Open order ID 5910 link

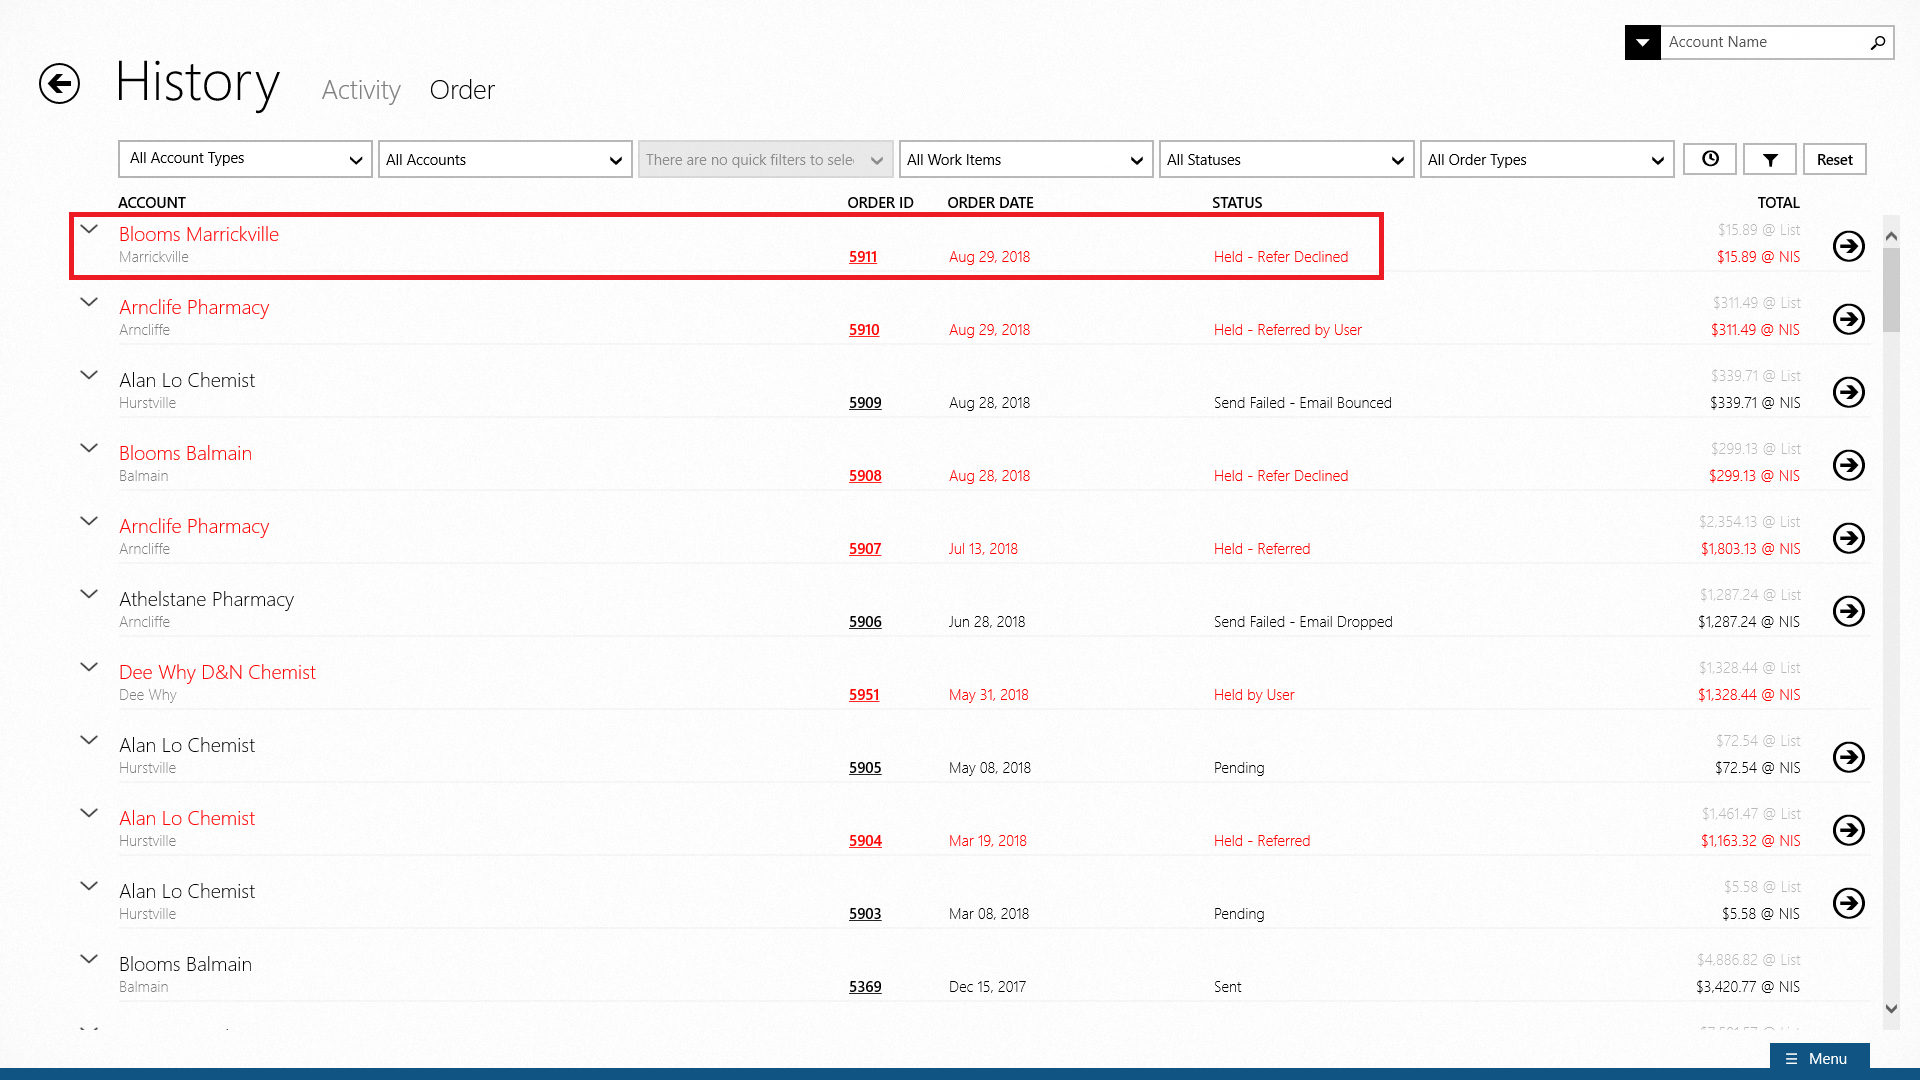(x=864, y=330)
